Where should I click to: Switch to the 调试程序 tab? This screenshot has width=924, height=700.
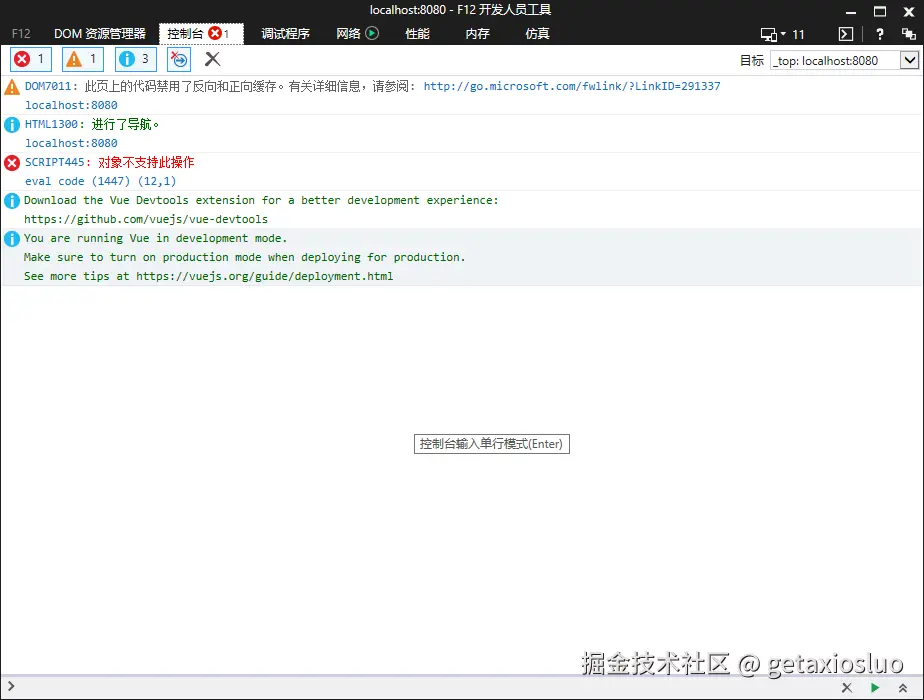tap(285, 33)
